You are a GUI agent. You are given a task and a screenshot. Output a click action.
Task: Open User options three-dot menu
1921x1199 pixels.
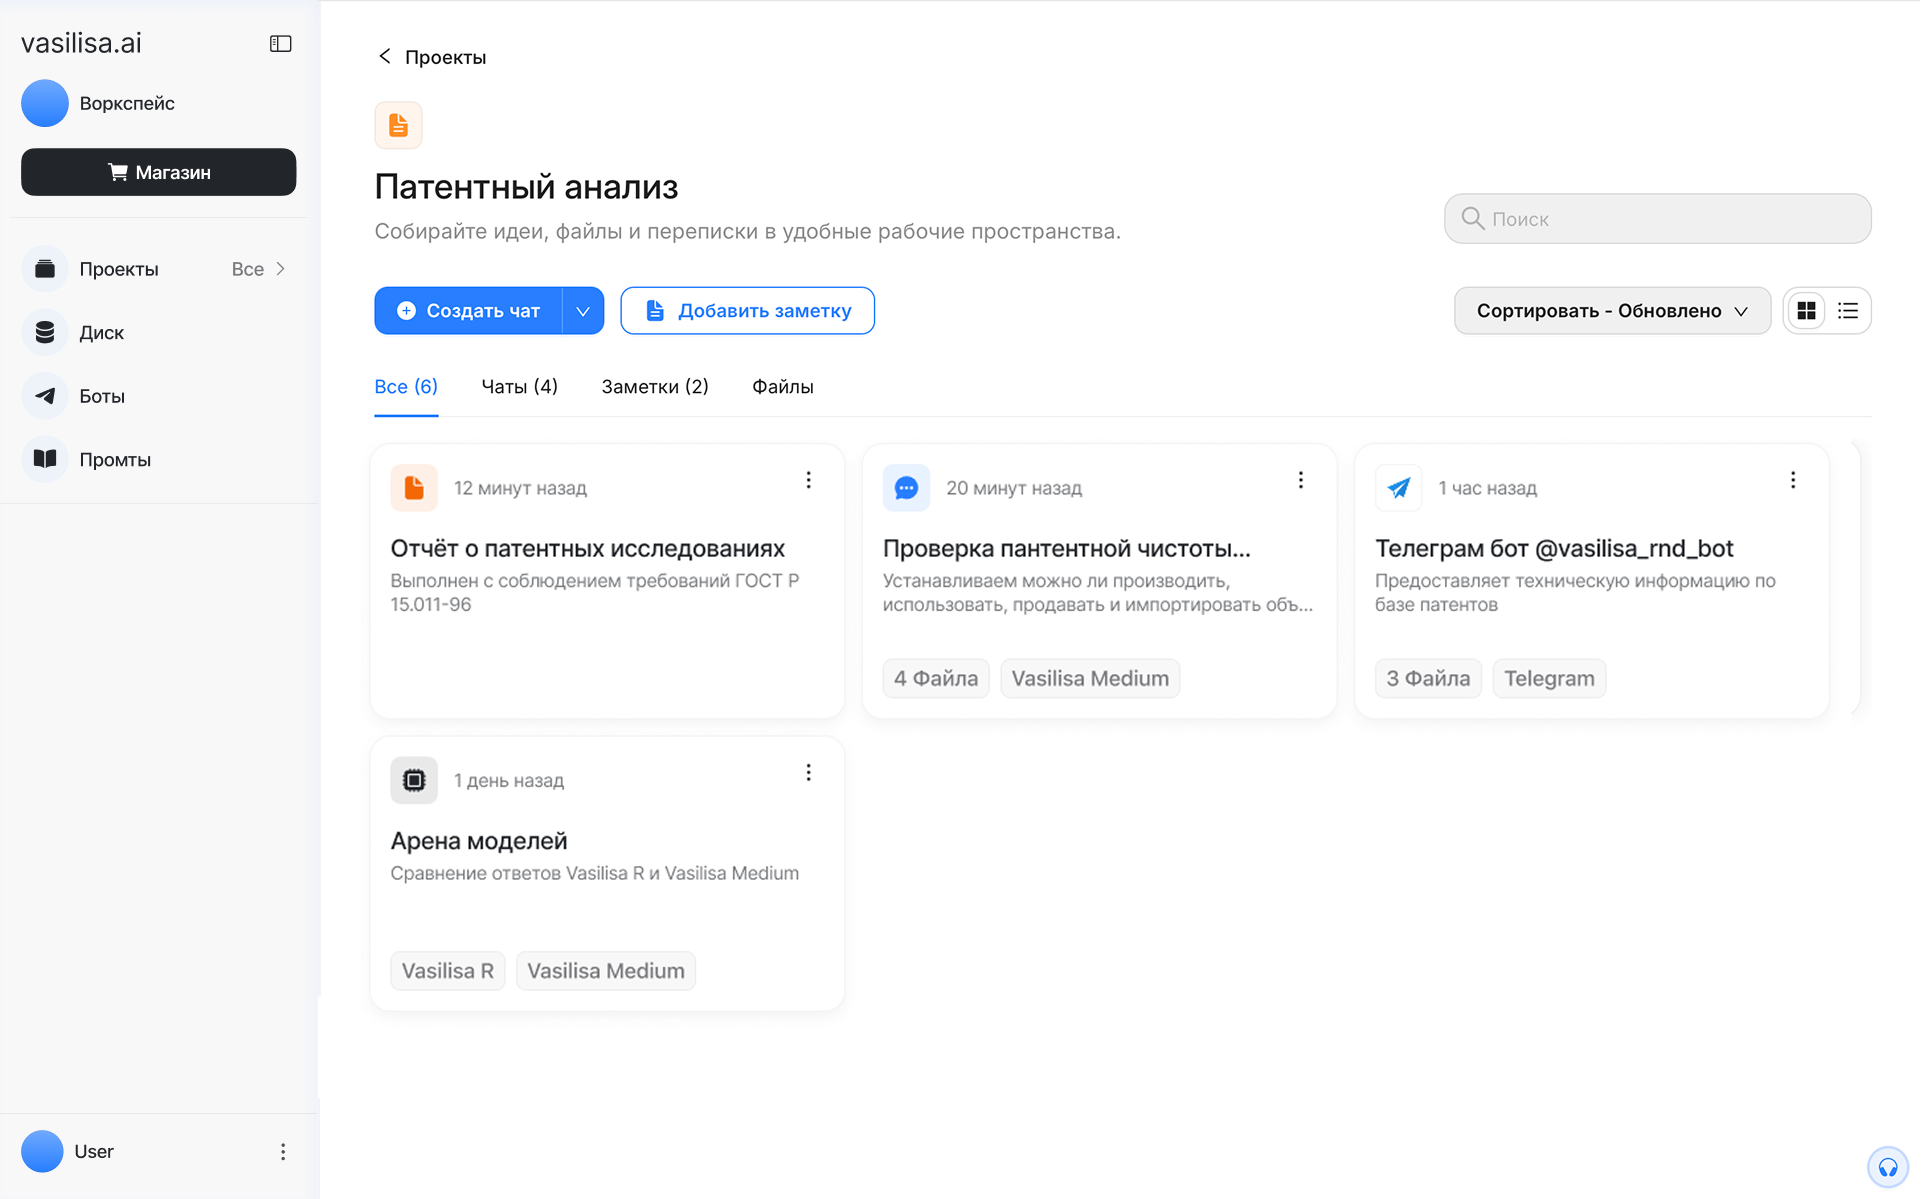pos(283,1152)
